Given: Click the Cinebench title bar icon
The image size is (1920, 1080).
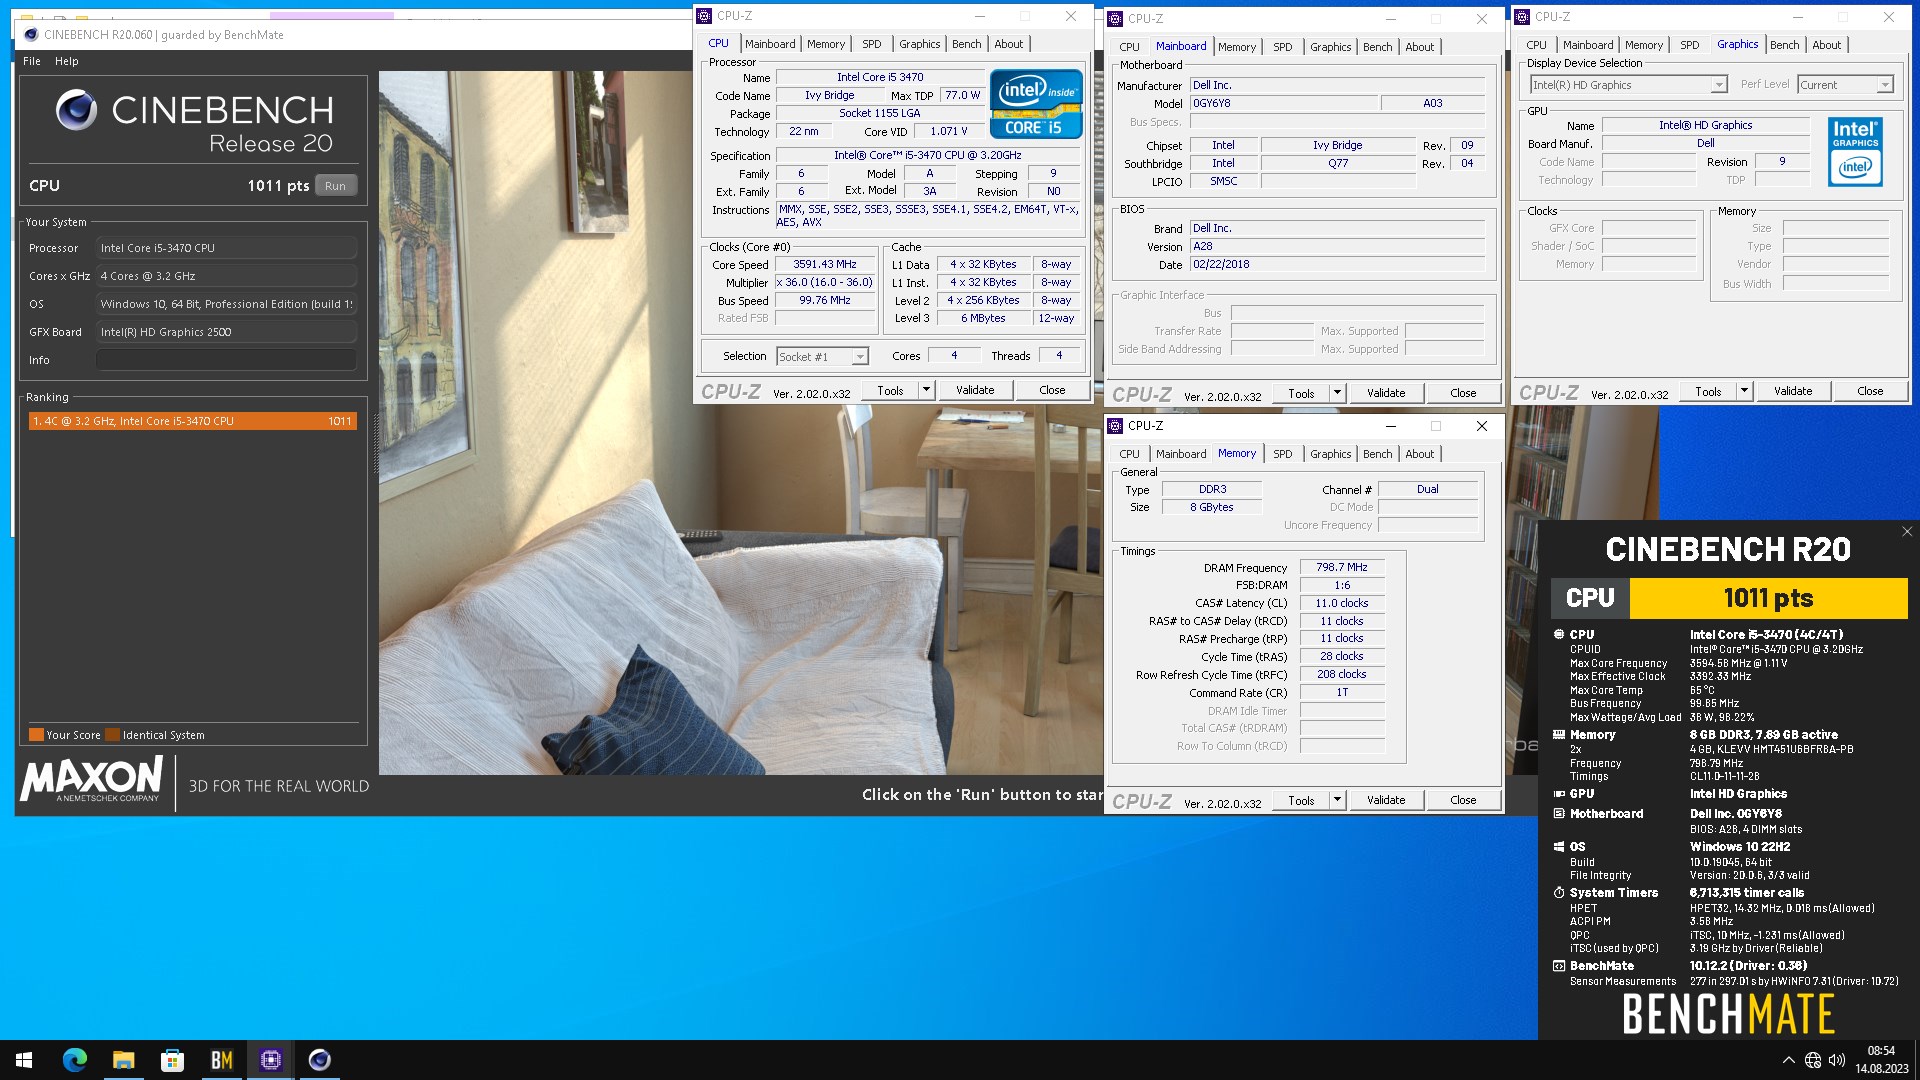Looking at the screenshot, I should (31, 34).
